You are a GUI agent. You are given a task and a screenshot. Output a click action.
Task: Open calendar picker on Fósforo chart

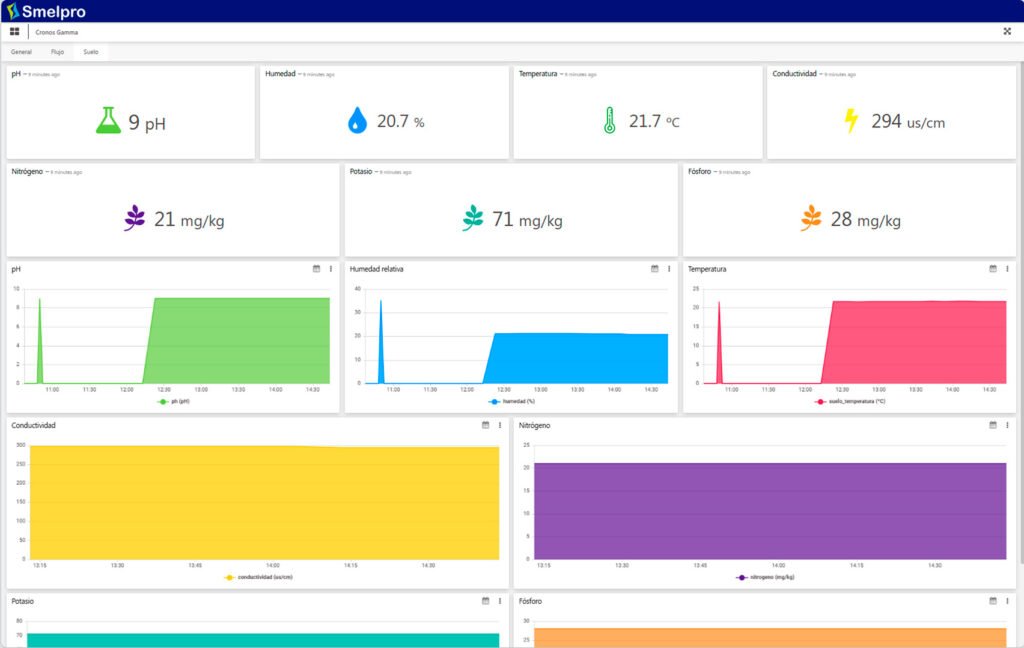(x=993, y=601)
